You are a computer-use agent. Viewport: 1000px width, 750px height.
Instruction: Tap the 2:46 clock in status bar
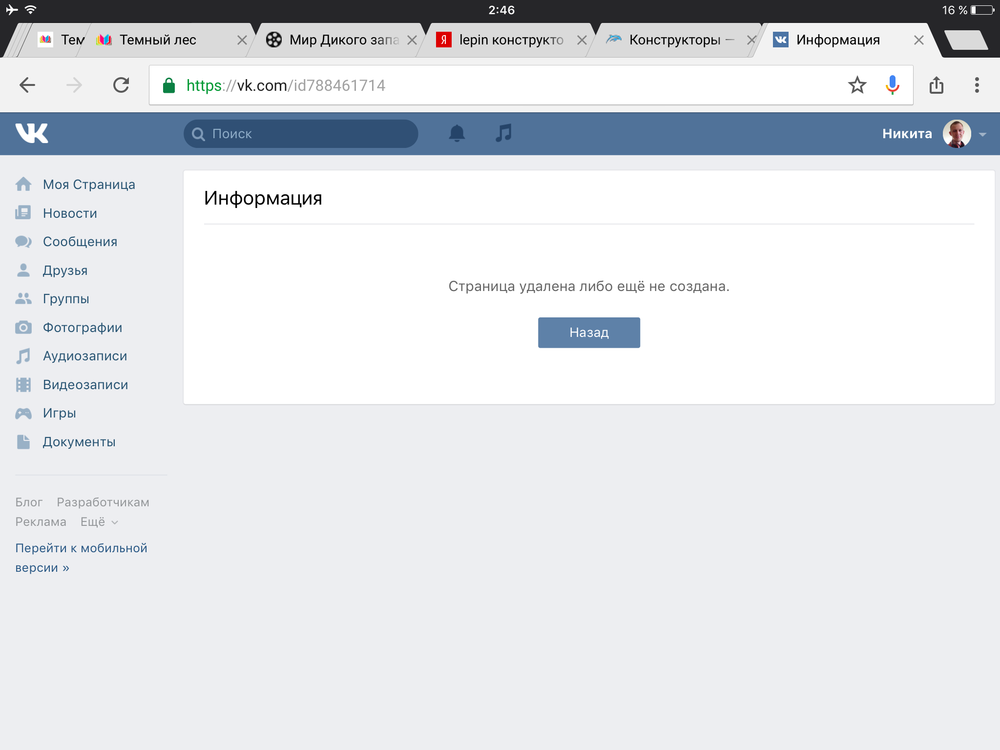[501, 10]
